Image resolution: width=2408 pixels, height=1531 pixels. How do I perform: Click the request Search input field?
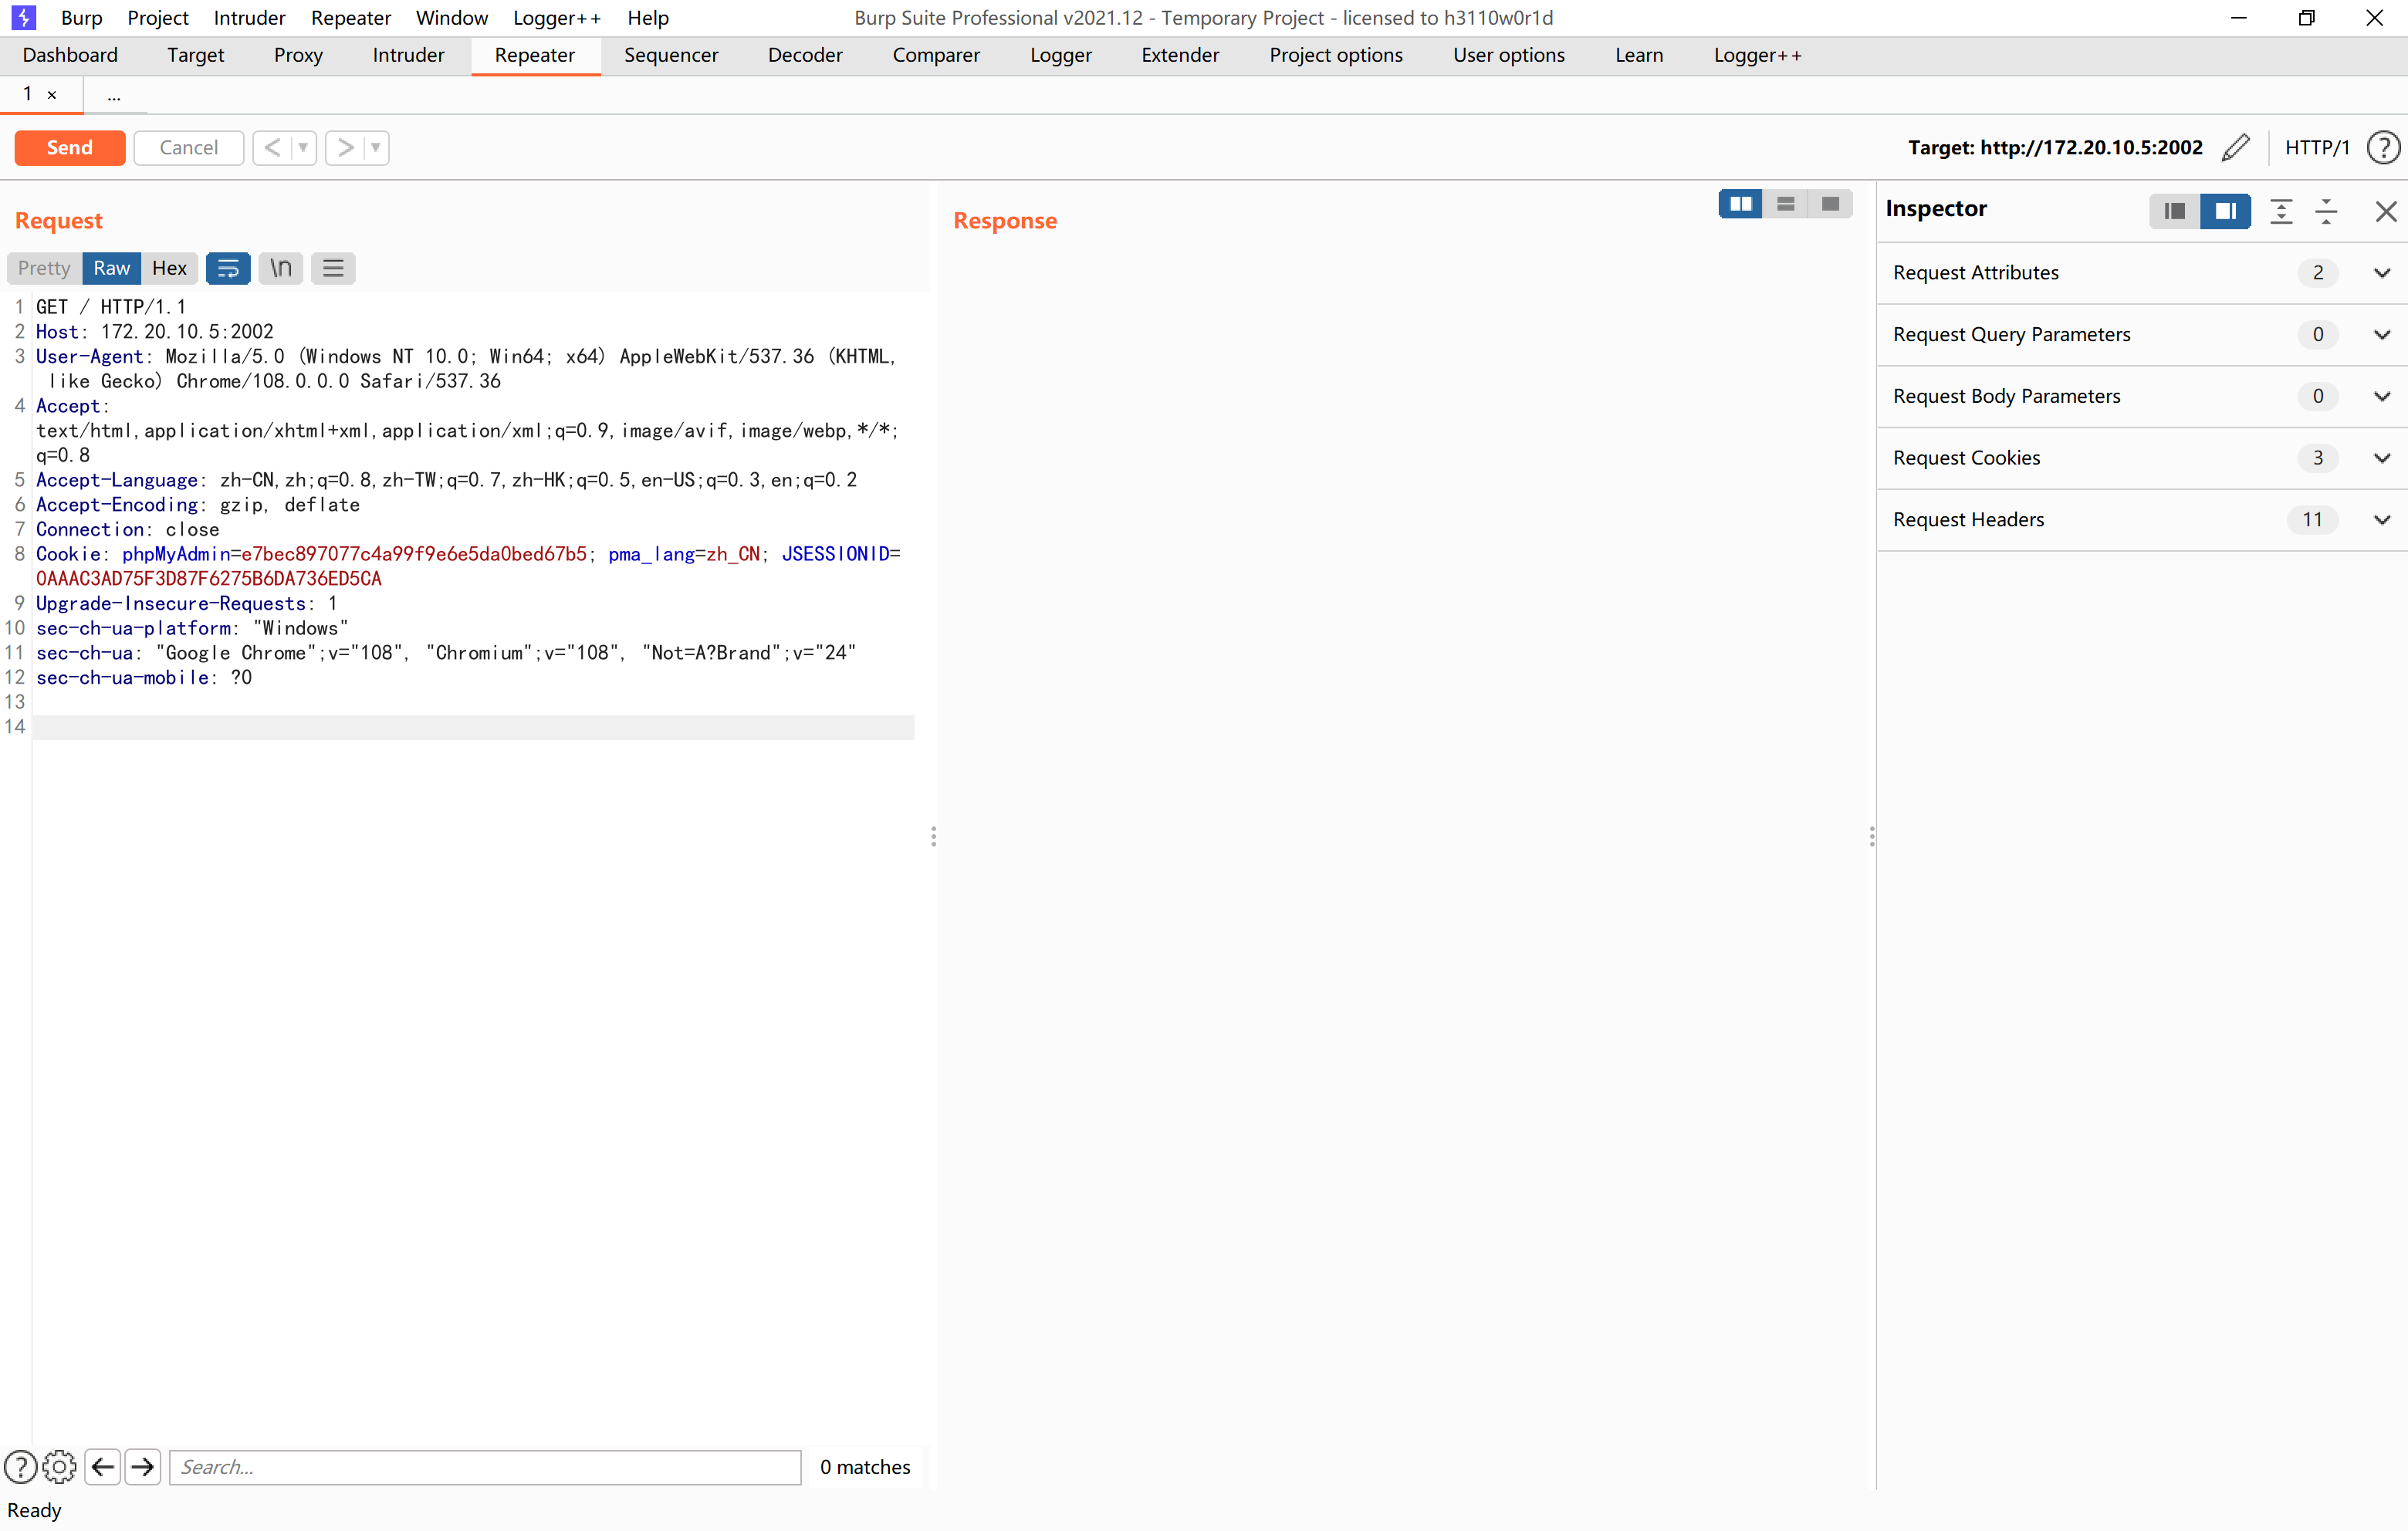(x=485, y=1467)
